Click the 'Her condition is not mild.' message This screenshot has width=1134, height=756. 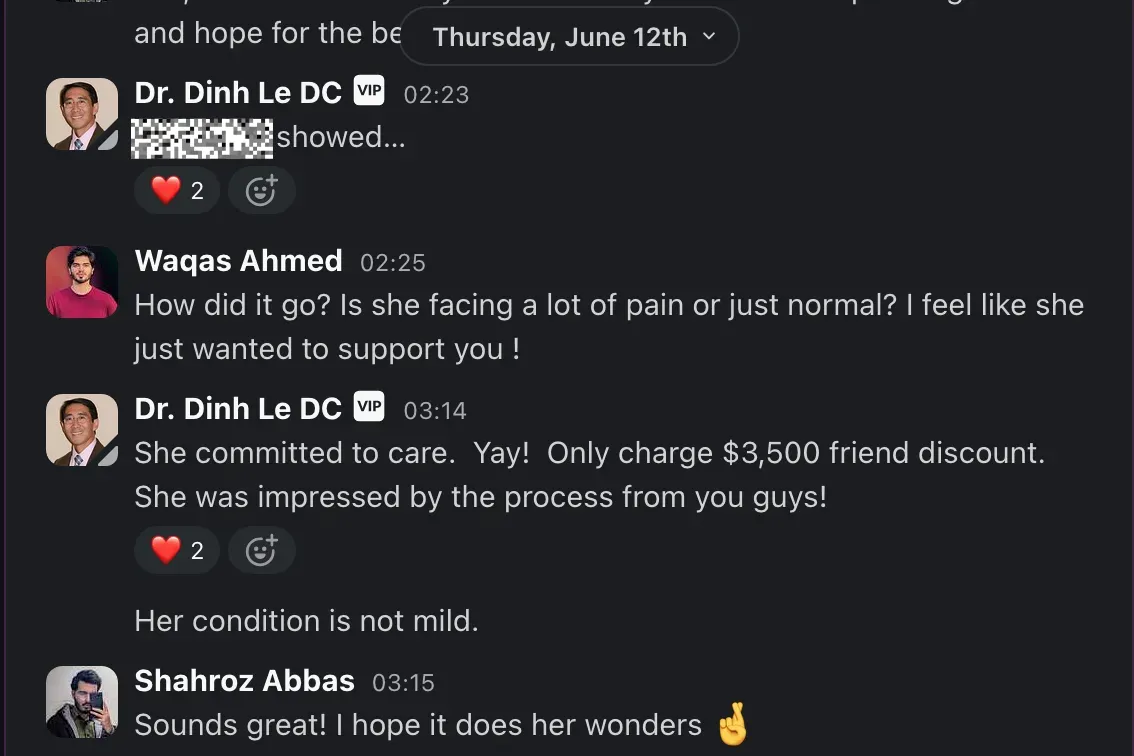click(x=306, y=621)
